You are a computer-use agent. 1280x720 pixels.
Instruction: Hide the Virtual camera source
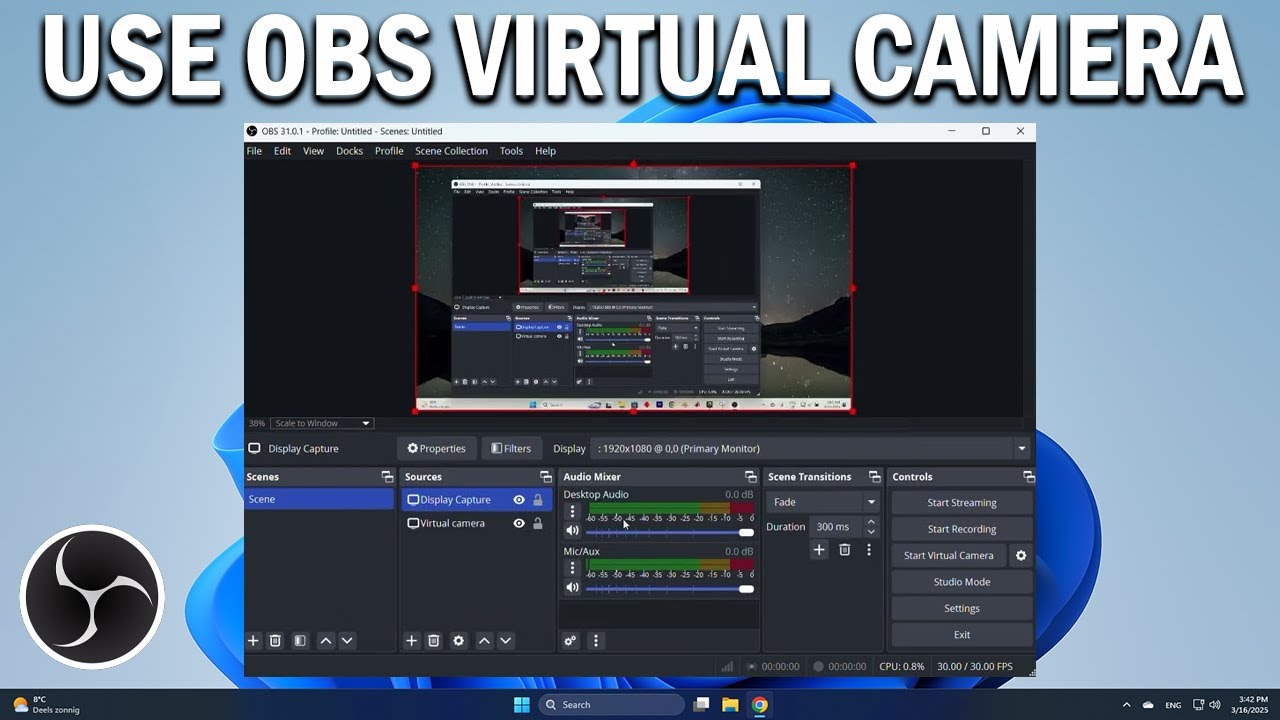pyautogui.click(x=519, y=523)
